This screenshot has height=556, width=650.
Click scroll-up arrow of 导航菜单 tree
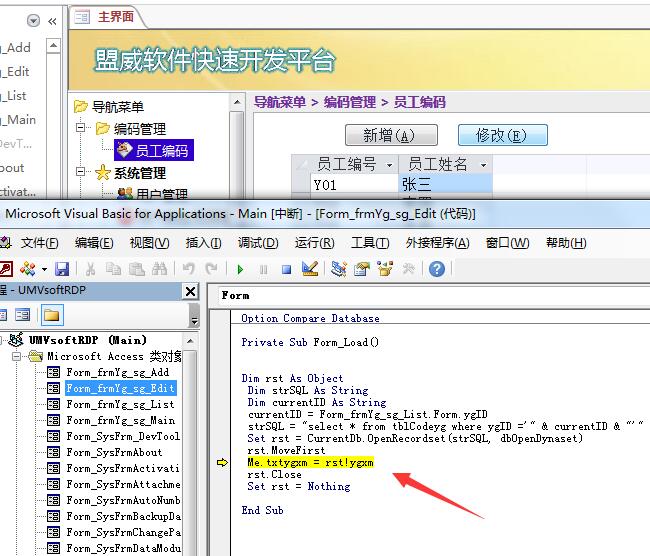click(237, 102)
